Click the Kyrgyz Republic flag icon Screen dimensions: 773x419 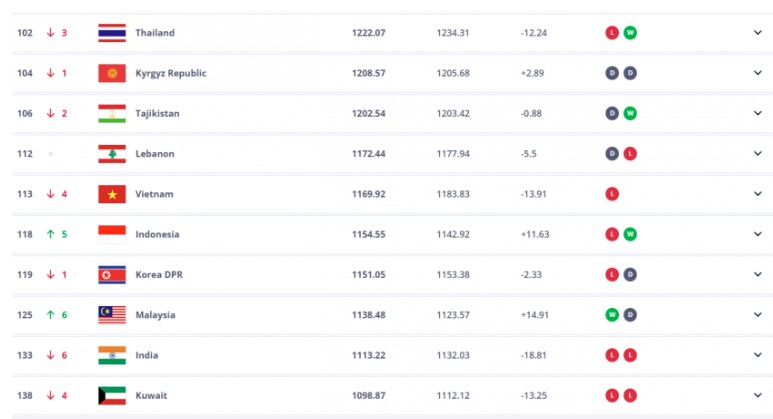[112, 73]
